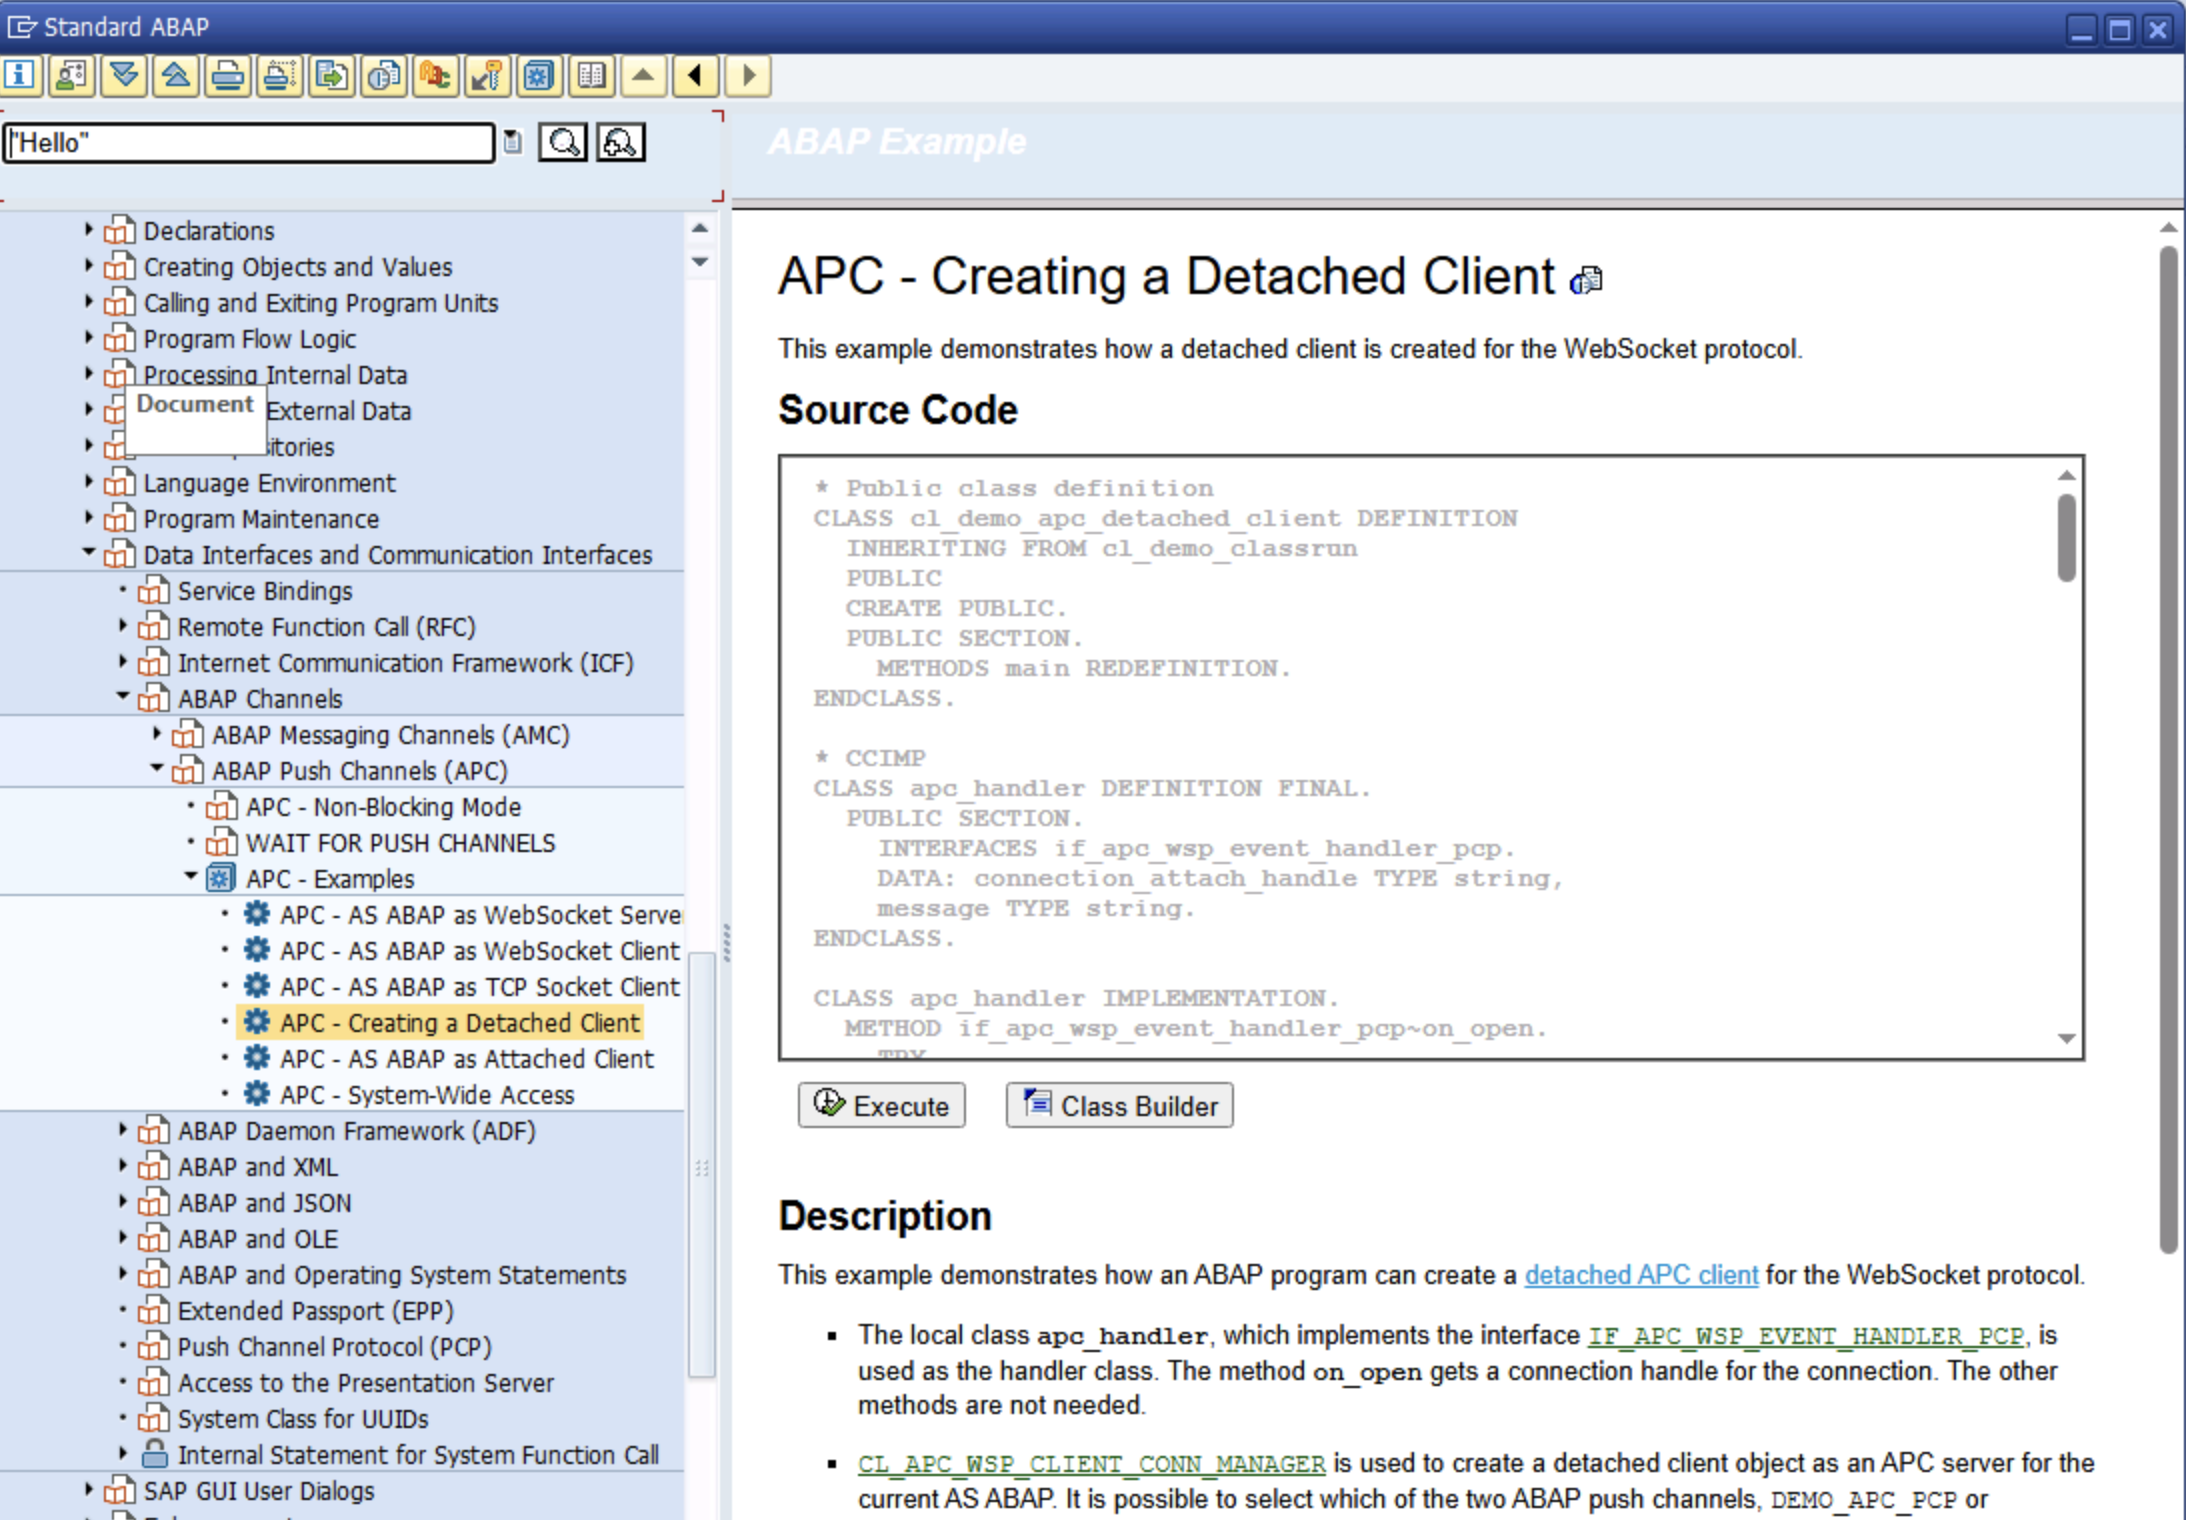This screenshot has height=1520, width=2186.
Task: Expand the ABAP Daemon Framework (ADF) node
Action: (123, 1130)
